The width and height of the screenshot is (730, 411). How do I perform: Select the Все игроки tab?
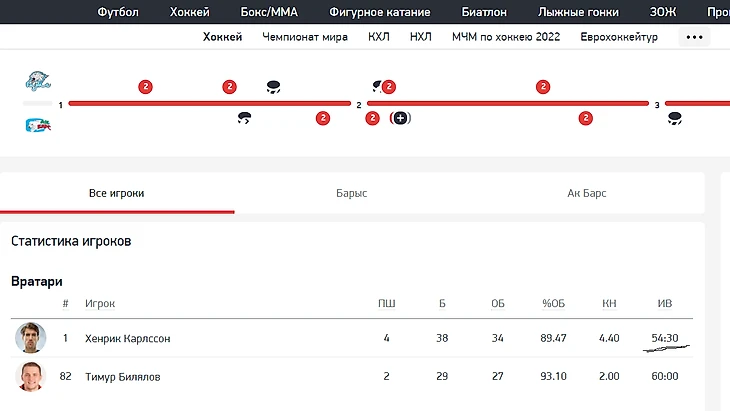pyautogui.click(x=116, y=193)
